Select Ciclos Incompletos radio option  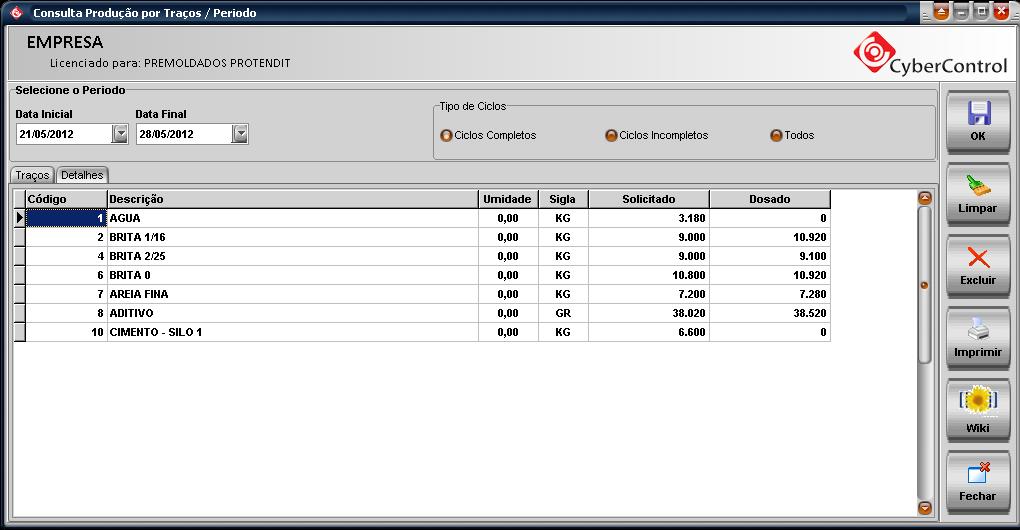click(x=611, y=136)
